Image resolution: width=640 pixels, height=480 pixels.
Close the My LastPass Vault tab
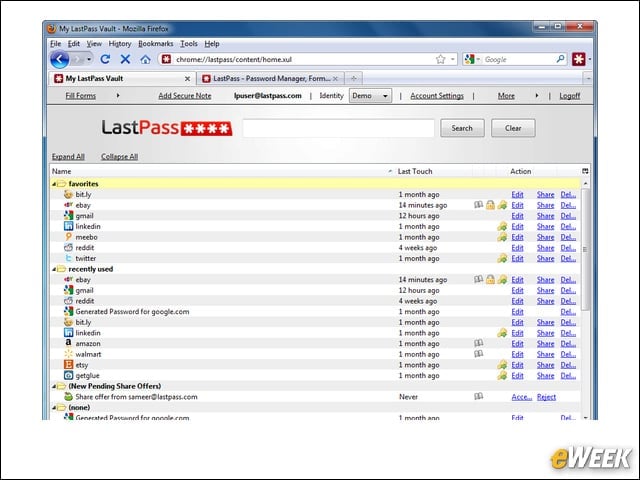187,79
